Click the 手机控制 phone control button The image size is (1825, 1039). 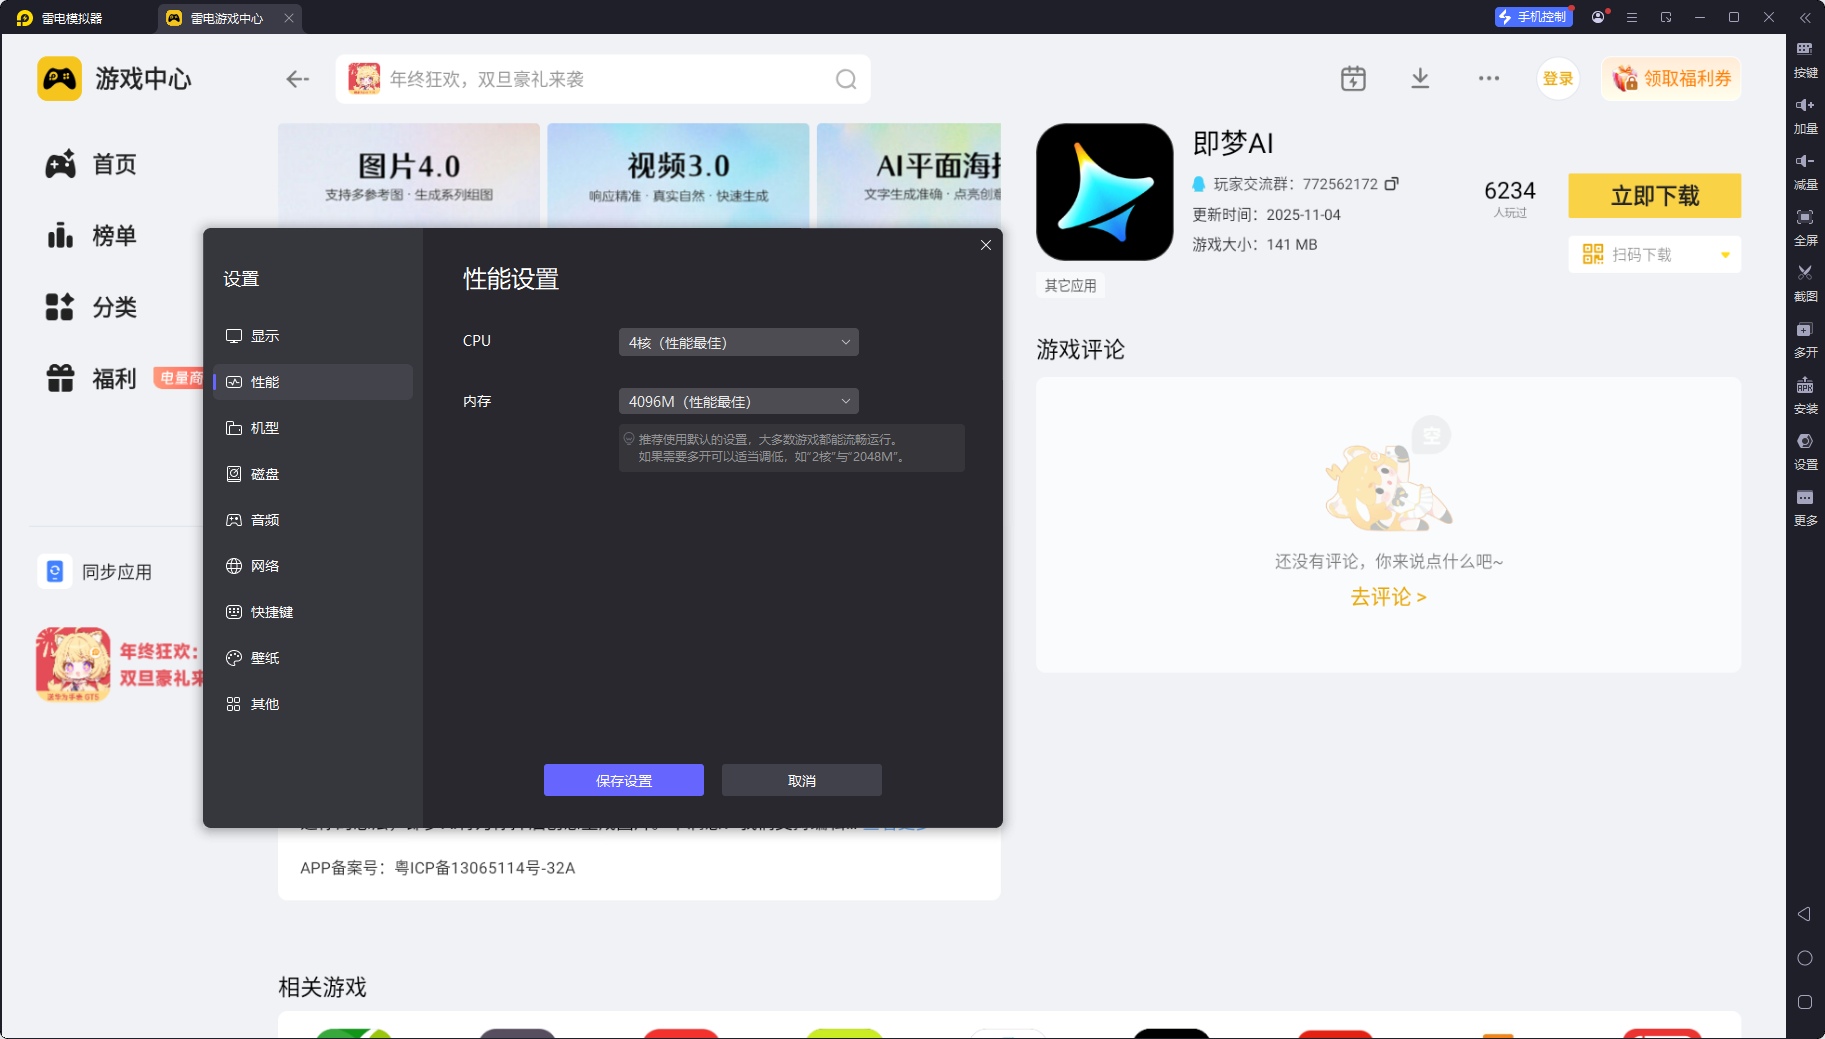(x=1533, y=17)
